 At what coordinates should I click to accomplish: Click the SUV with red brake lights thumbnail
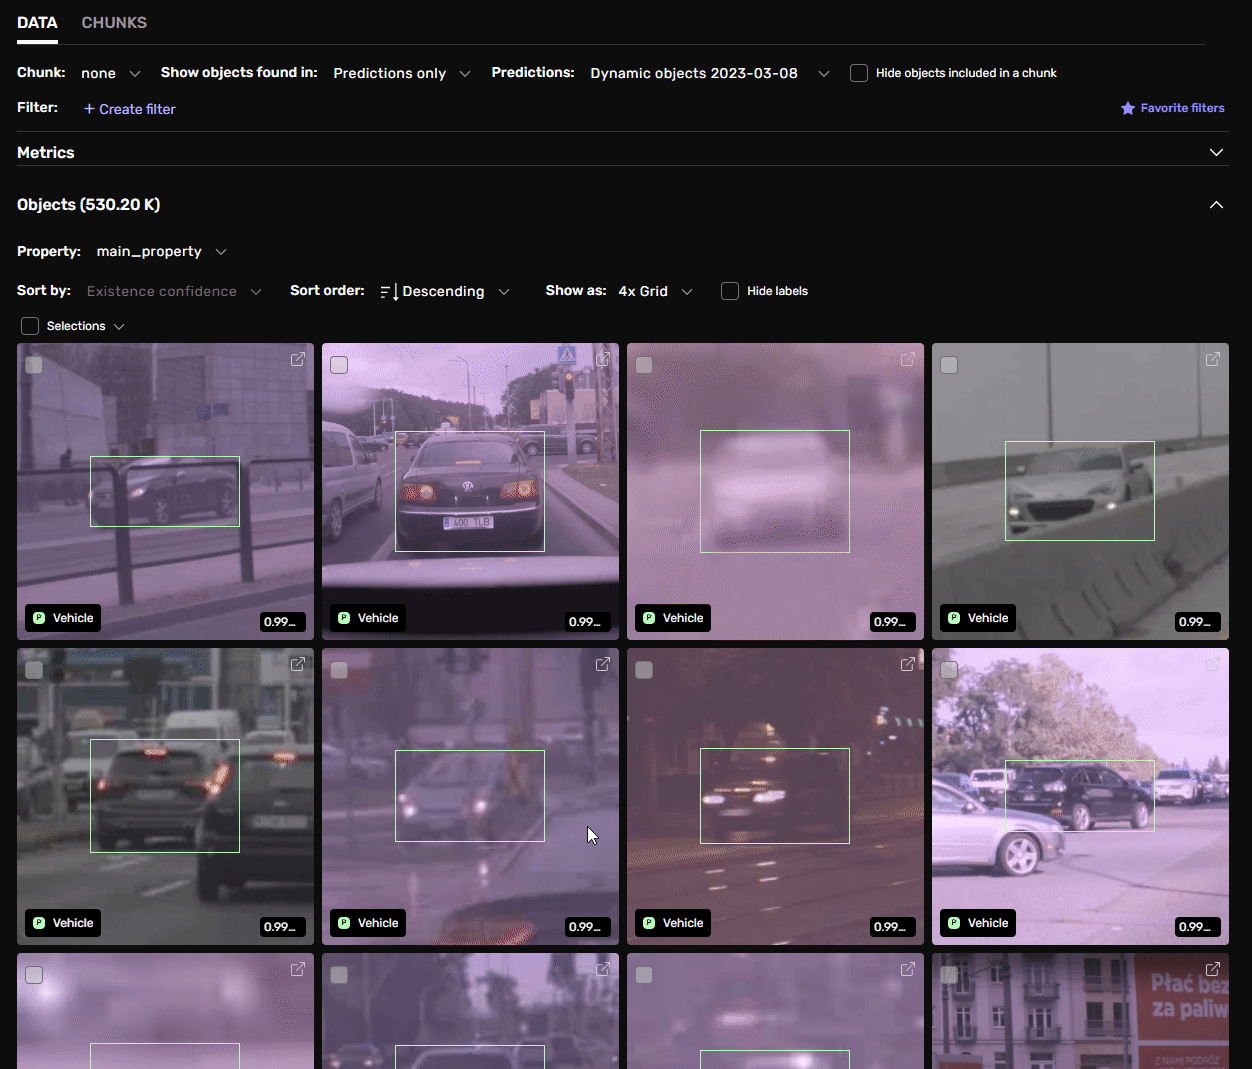coord(165,796)
